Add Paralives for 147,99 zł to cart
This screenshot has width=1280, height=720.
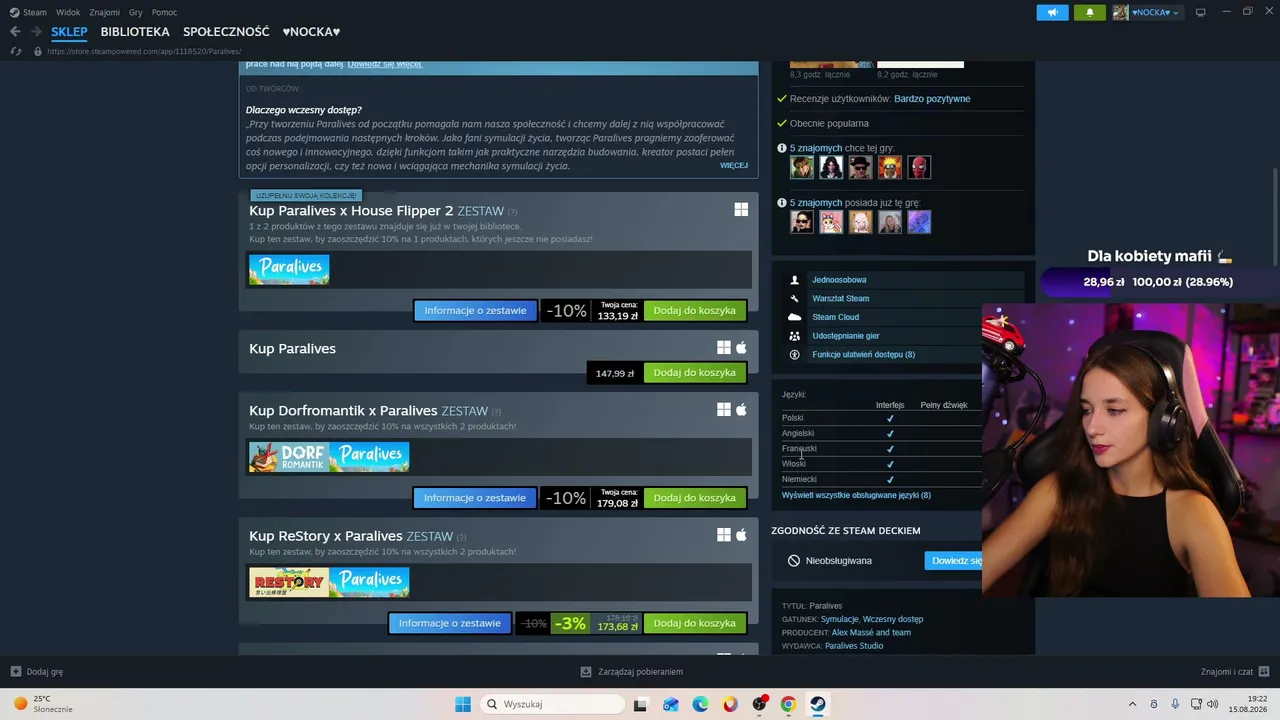click(x=695, y=373)
